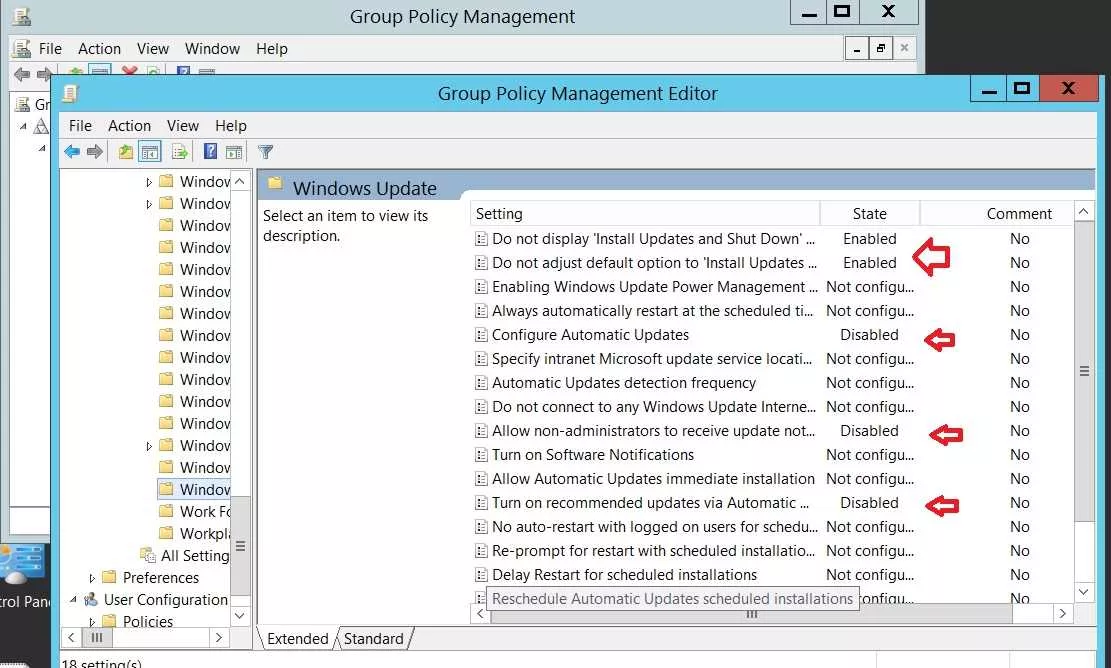Open the Group Policy Management File menu

tap(50, 49)
